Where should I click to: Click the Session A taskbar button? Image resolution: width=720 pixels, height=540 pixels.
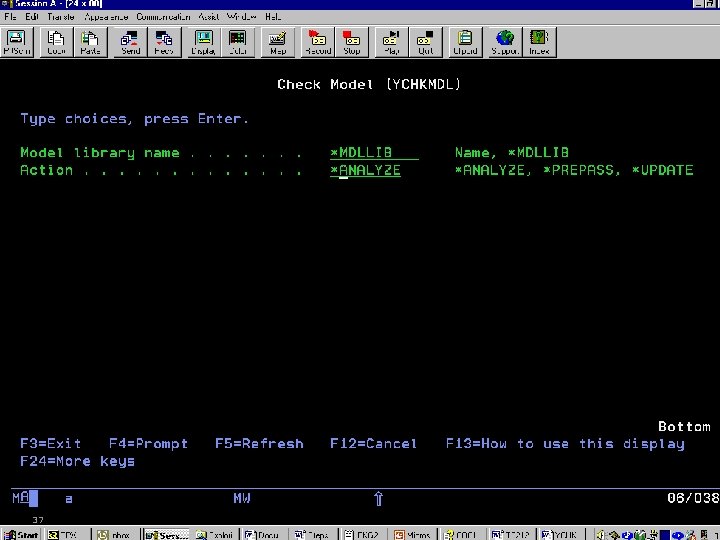[x=166, y=534]
